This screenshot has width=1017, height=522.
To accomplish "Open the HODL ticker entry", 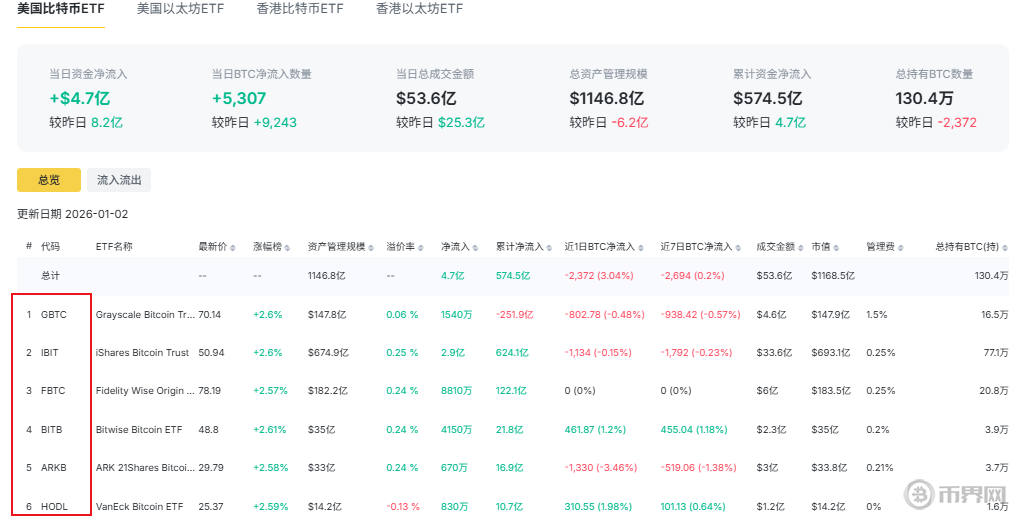I will coord(54,506).
